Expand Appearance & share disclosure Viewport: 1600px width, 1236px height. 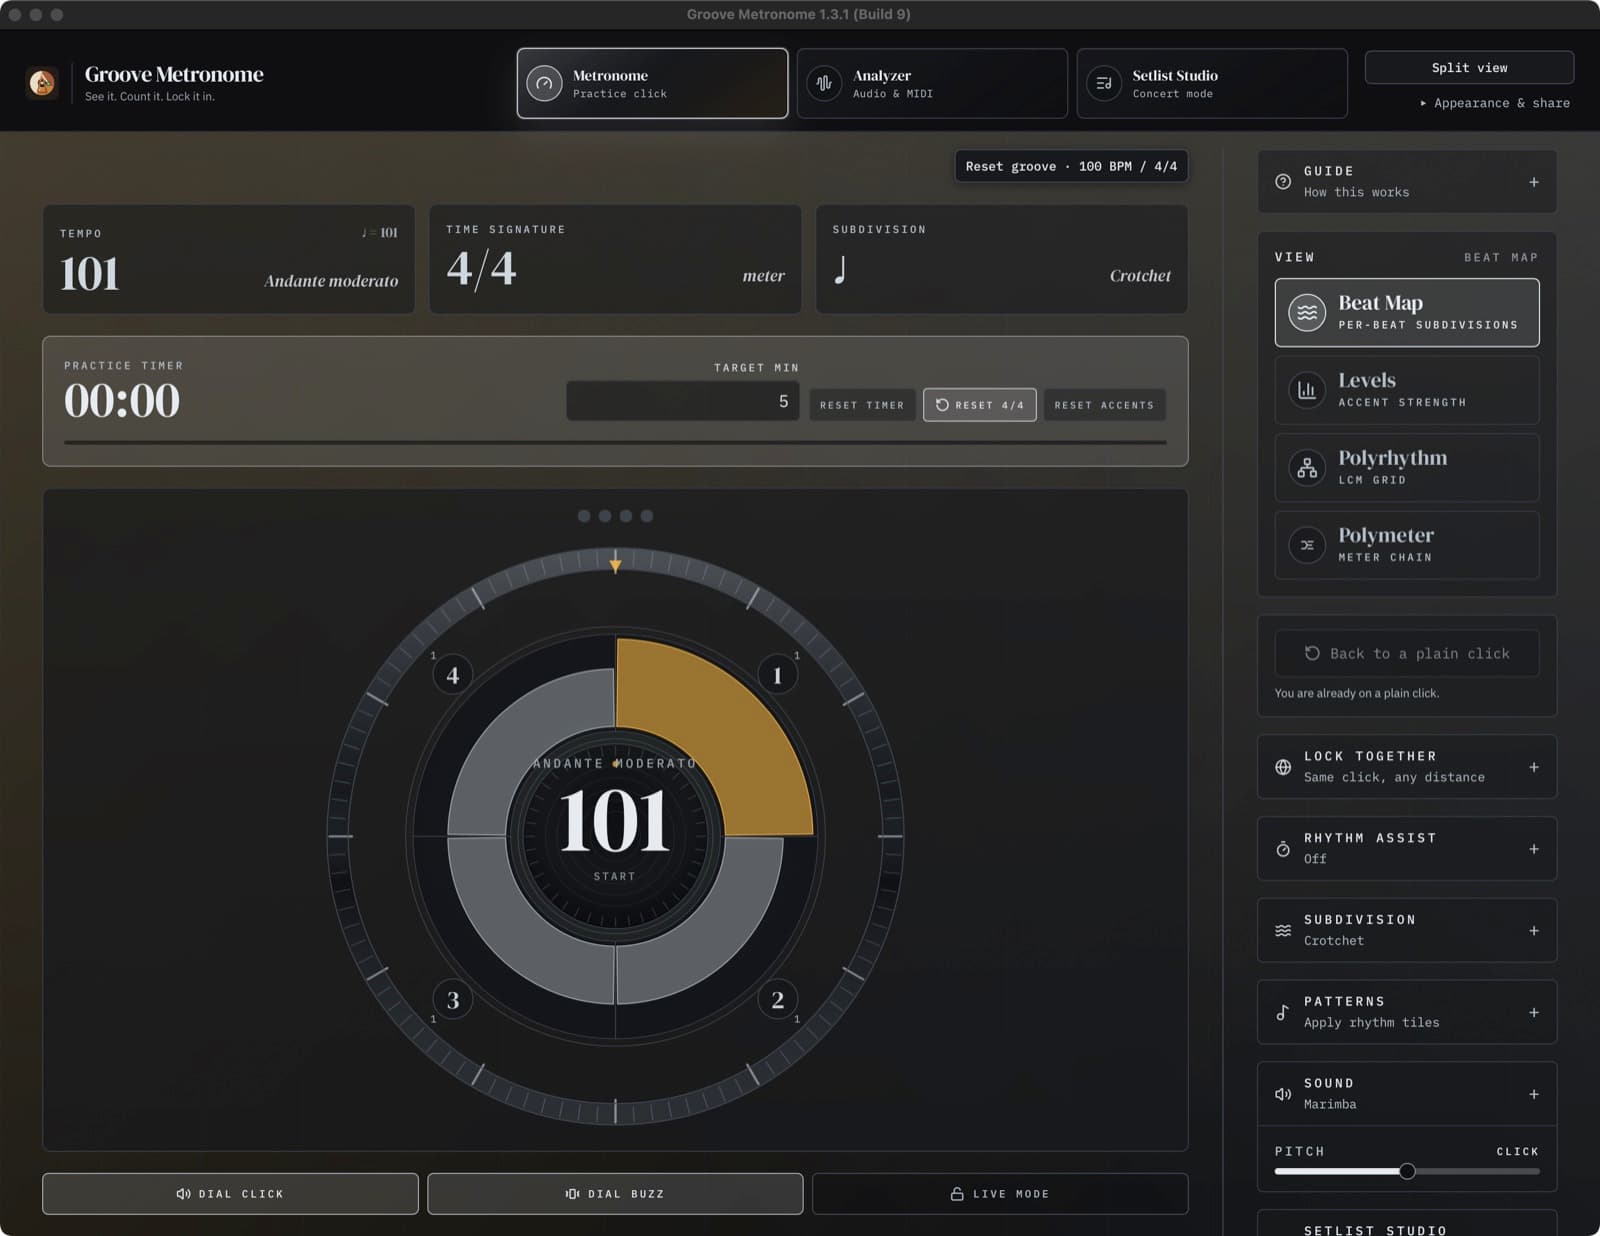(x=1495, y=103)
